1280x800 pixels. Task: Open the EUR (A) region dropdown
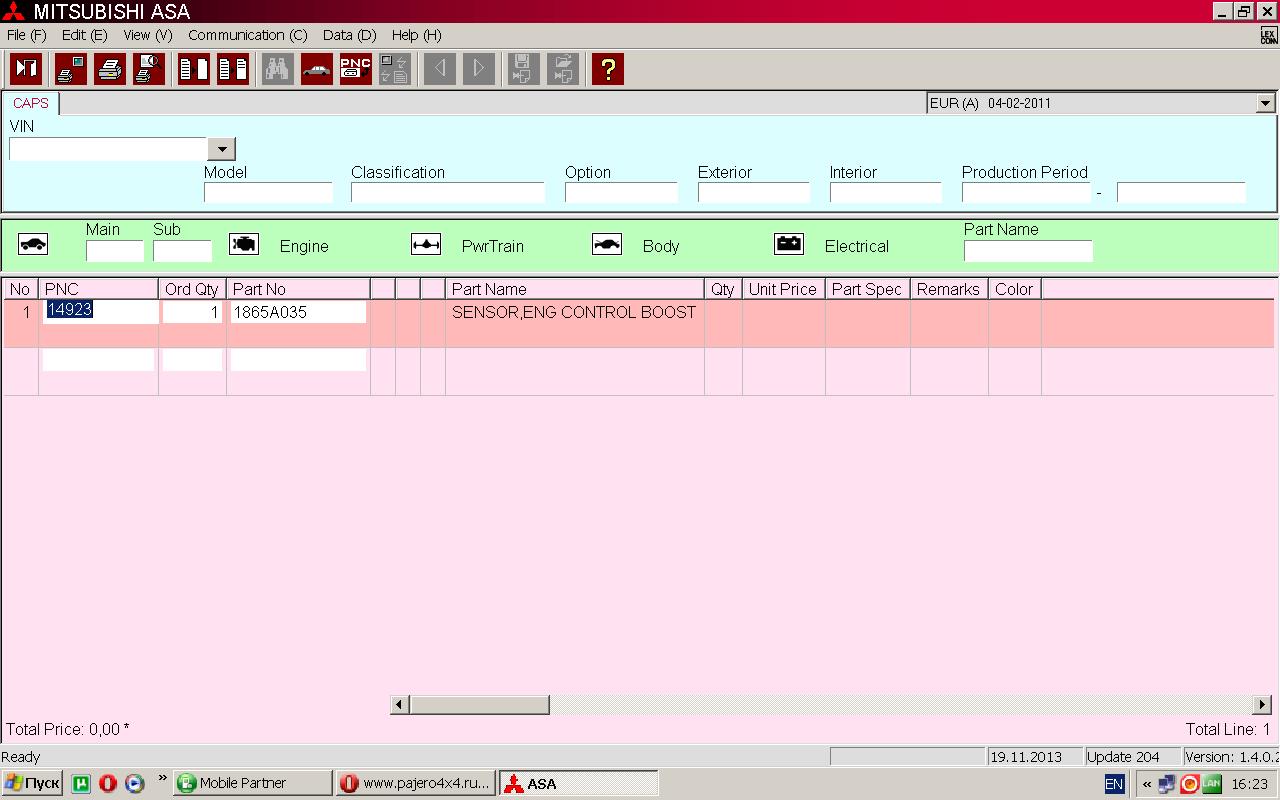click(1265, 103)
